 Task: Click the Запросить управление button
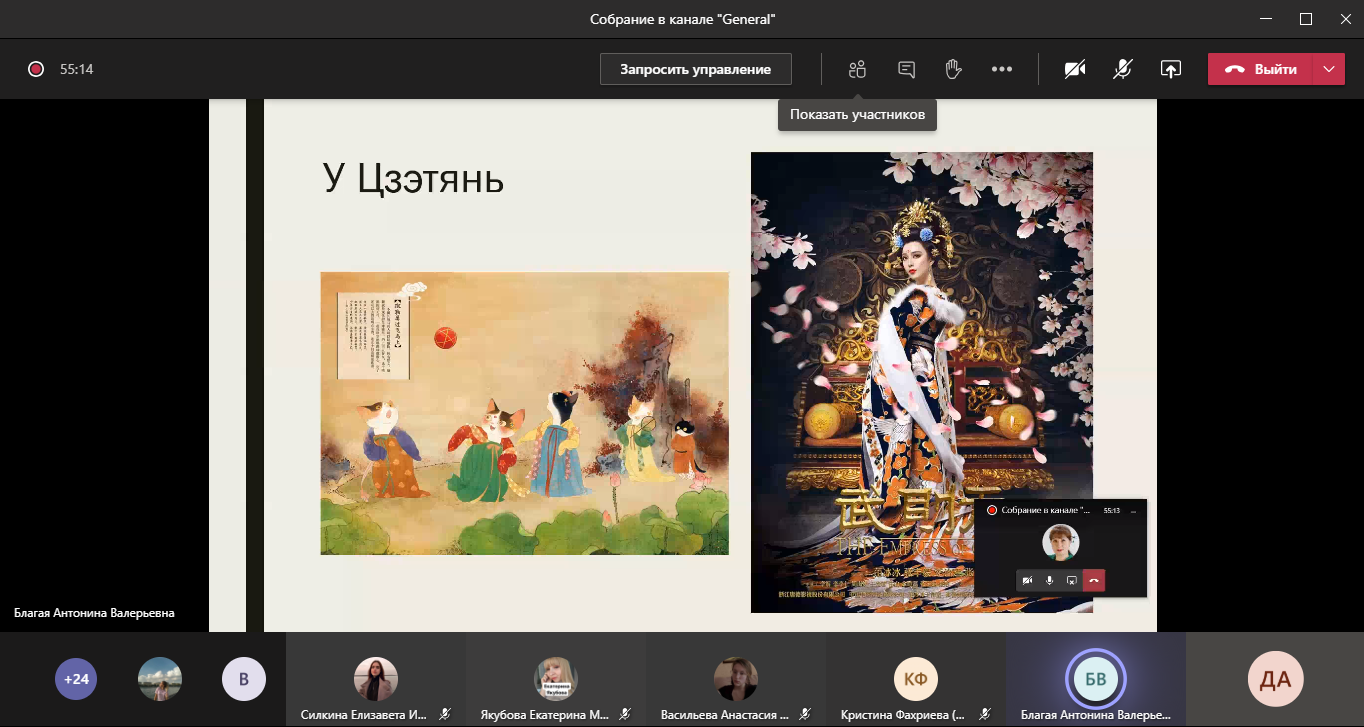click(695, 69)
